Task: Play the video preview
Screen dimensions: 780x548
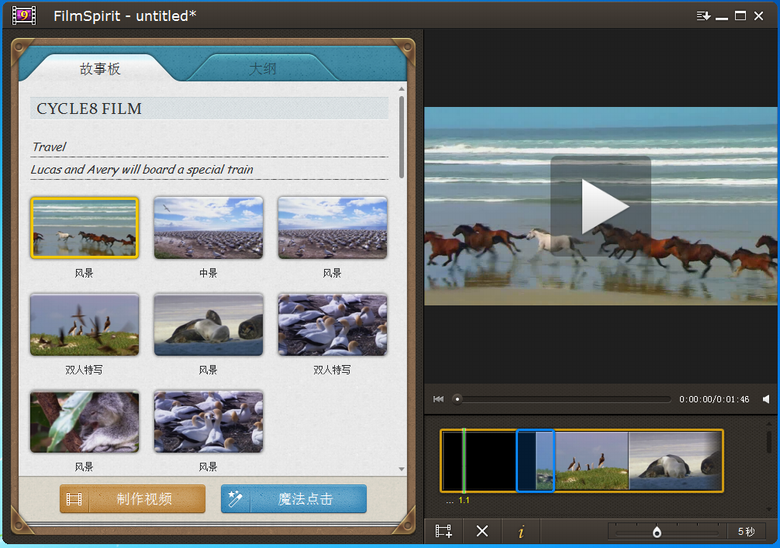Action: (x=601, y=207)
